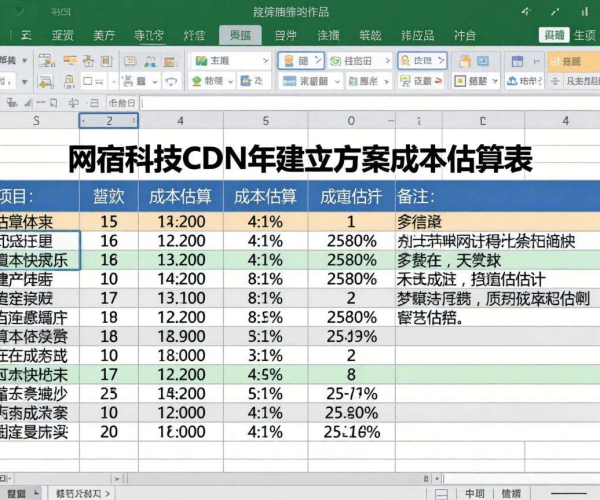
Task: Click the white button at ribbon tabs right end
Action: click(554, 35)
